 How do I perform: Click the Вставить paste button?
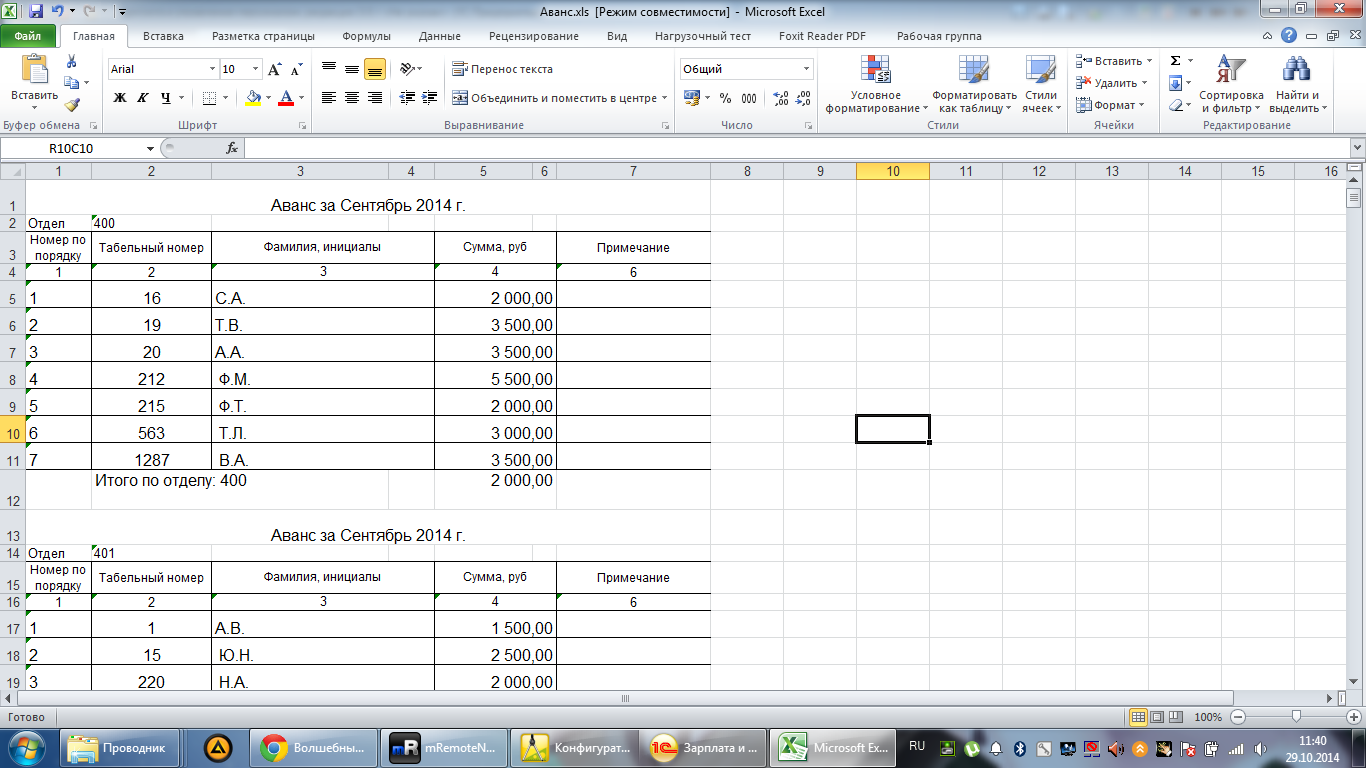click(x=34, y=80)
